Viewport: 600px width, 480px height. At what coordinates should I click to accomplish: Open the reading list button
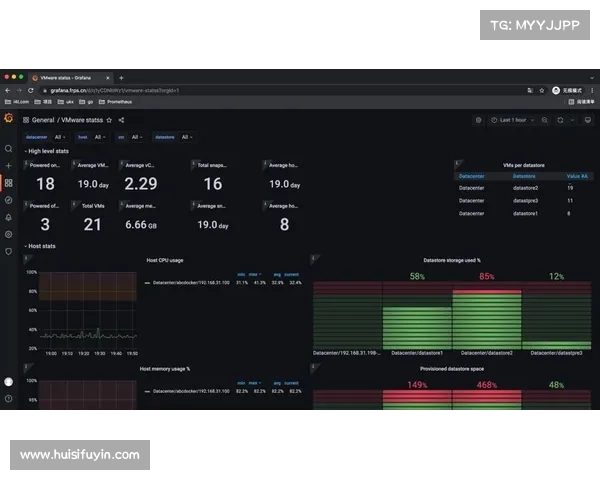581,102
